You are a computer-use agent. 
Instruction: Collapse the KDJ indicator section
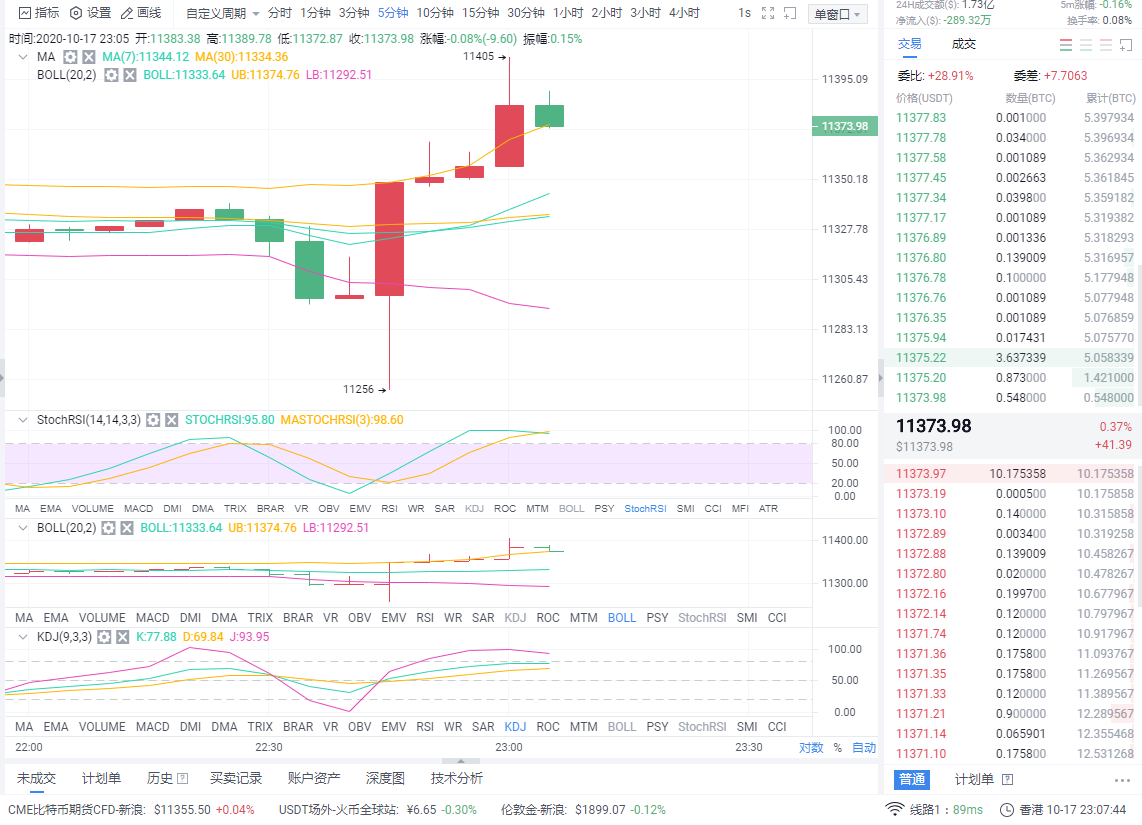point(22,636)
